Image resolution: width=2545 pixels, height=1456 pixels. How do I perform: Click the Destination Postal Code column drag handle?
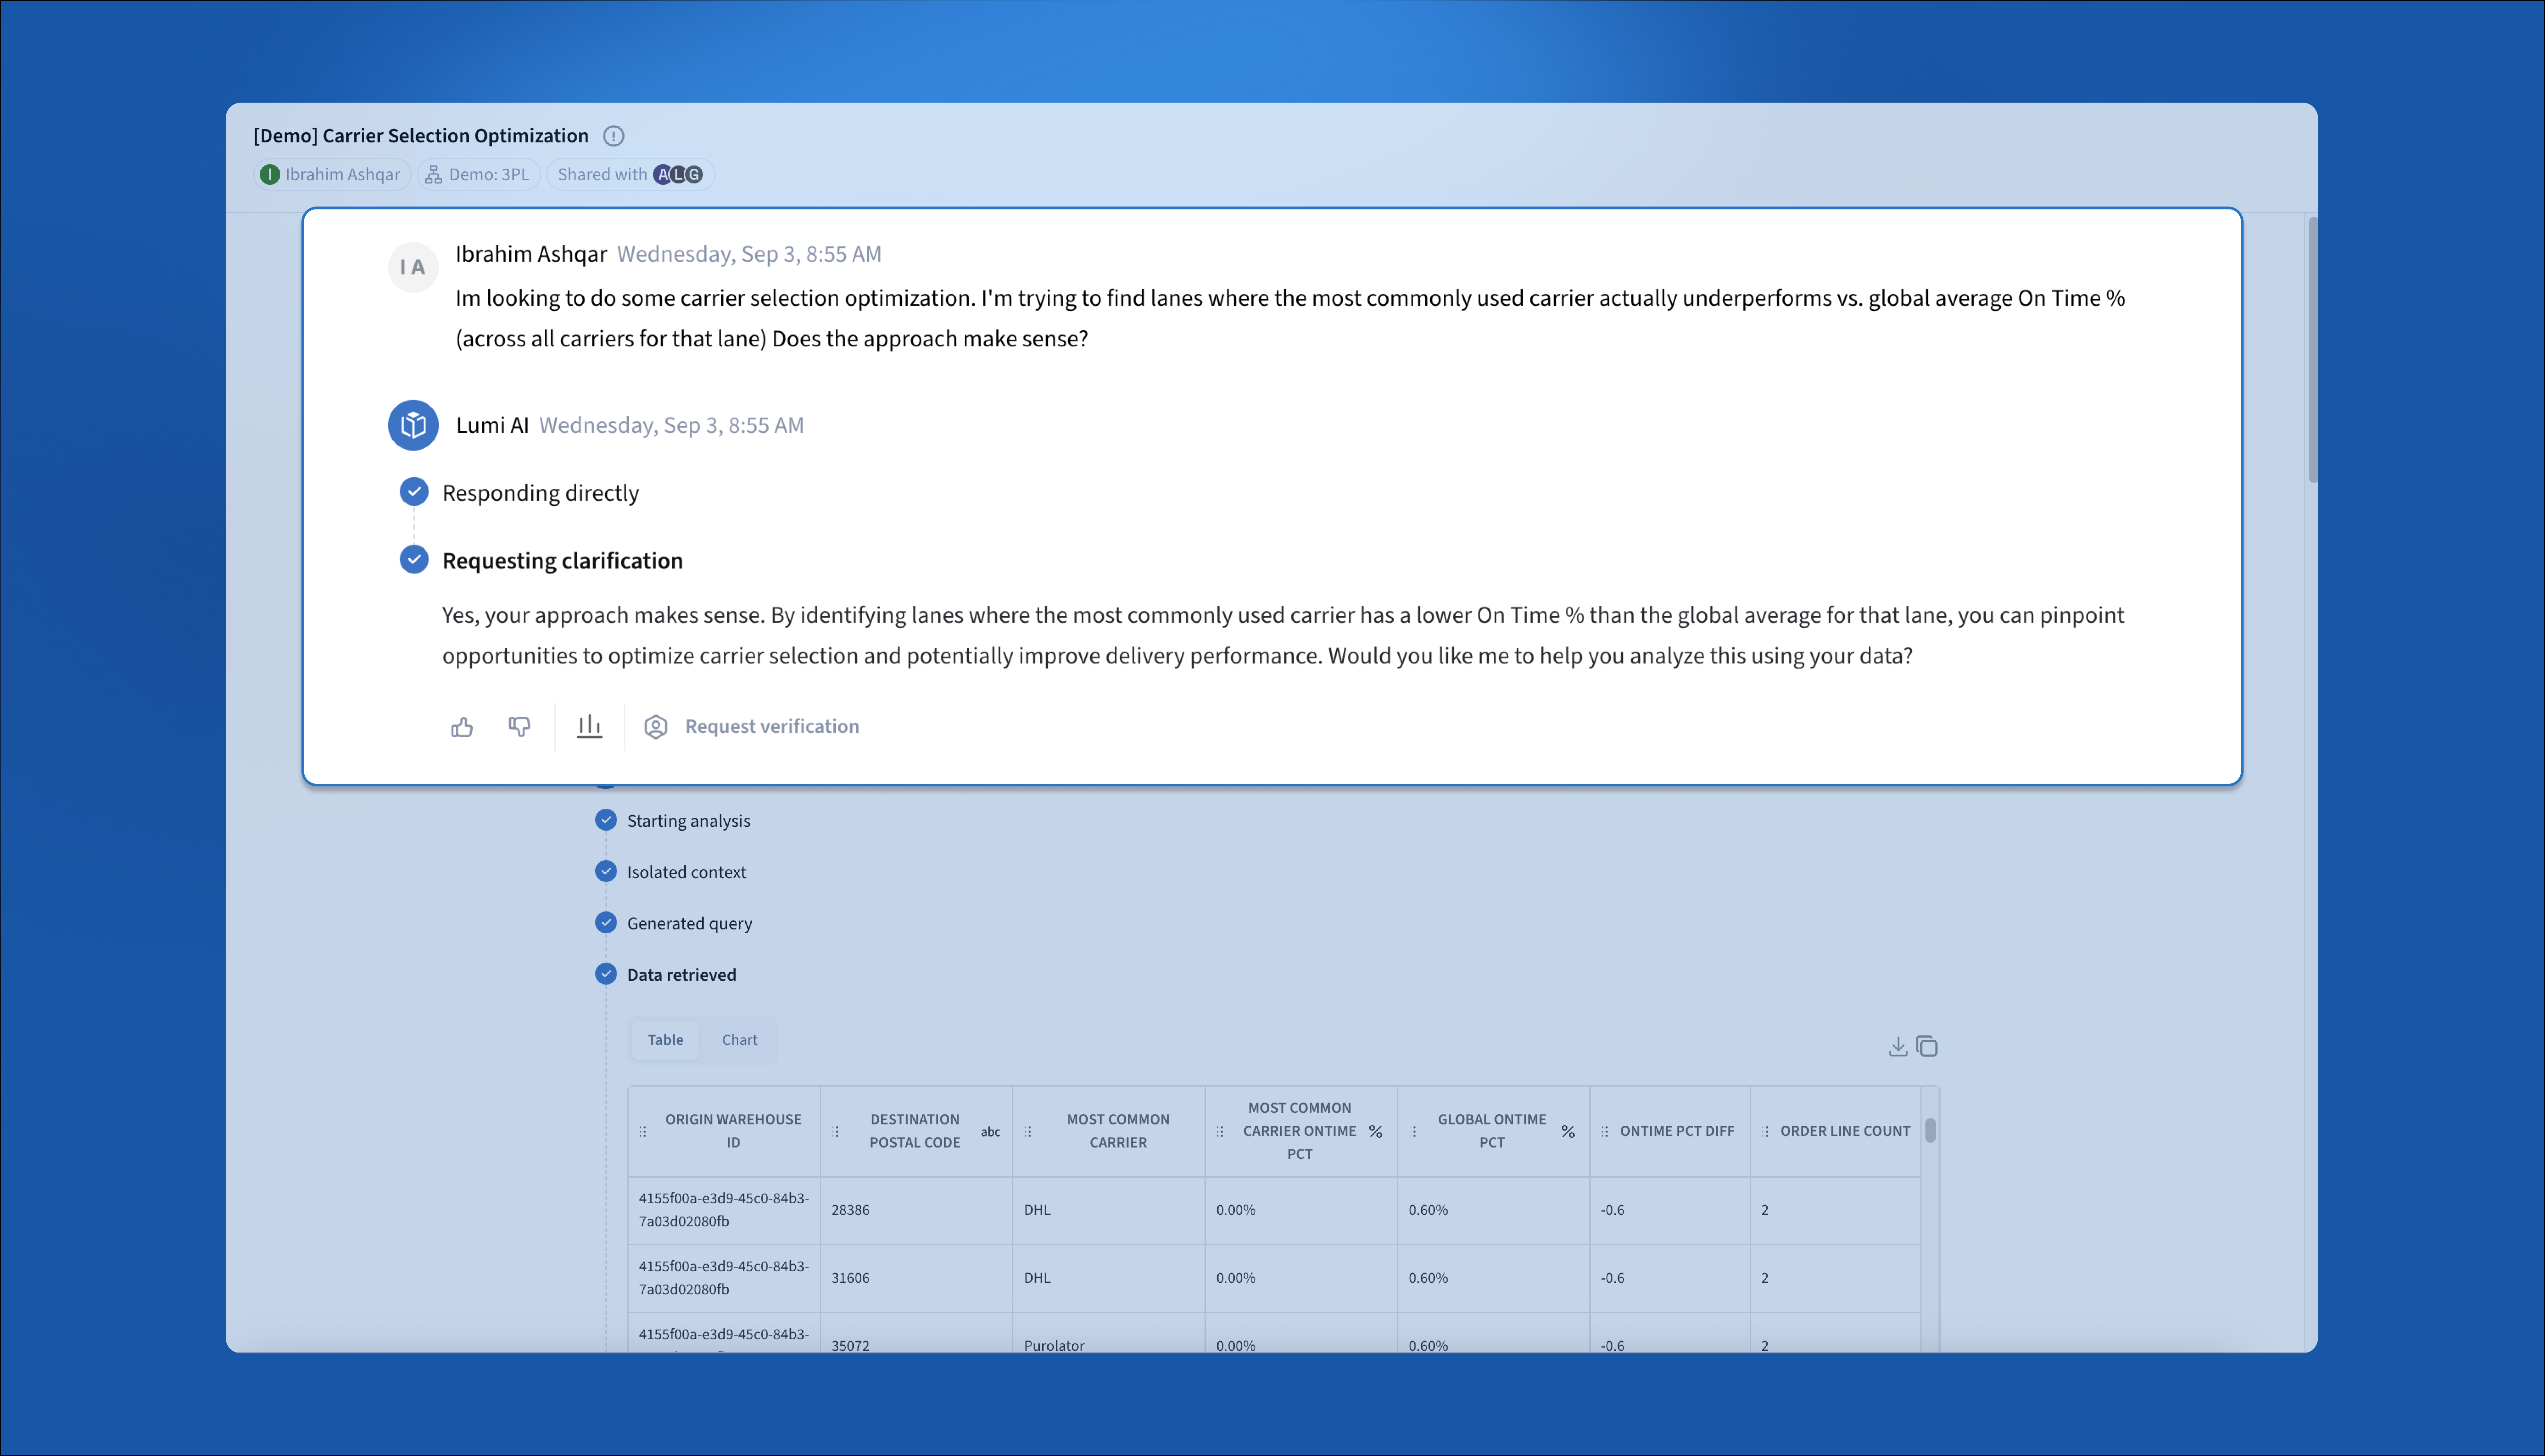(x=836, y=1132)
